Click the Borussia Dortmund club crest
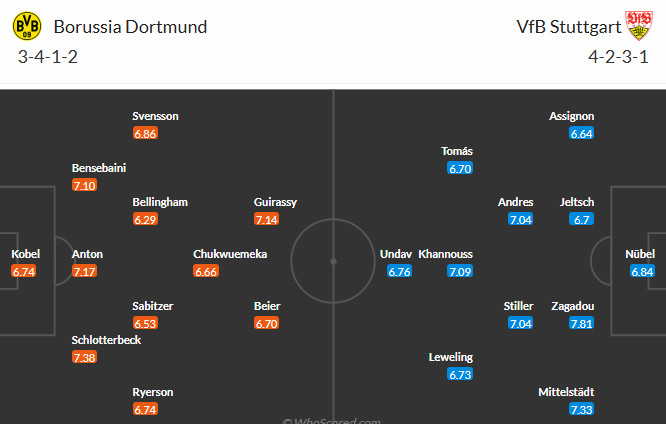Viewport: 666px width, 424px height. tap(27, 28)
